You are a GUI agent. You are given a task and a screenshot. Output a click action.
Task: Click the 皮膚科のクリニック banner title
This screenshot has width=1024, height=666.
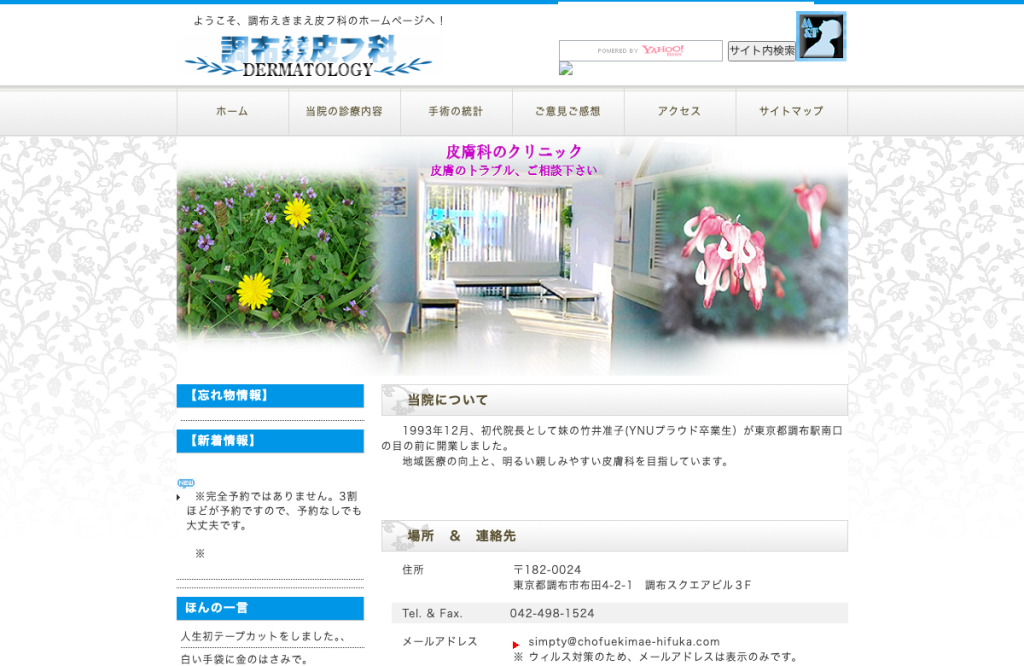[x=514, y=151]
